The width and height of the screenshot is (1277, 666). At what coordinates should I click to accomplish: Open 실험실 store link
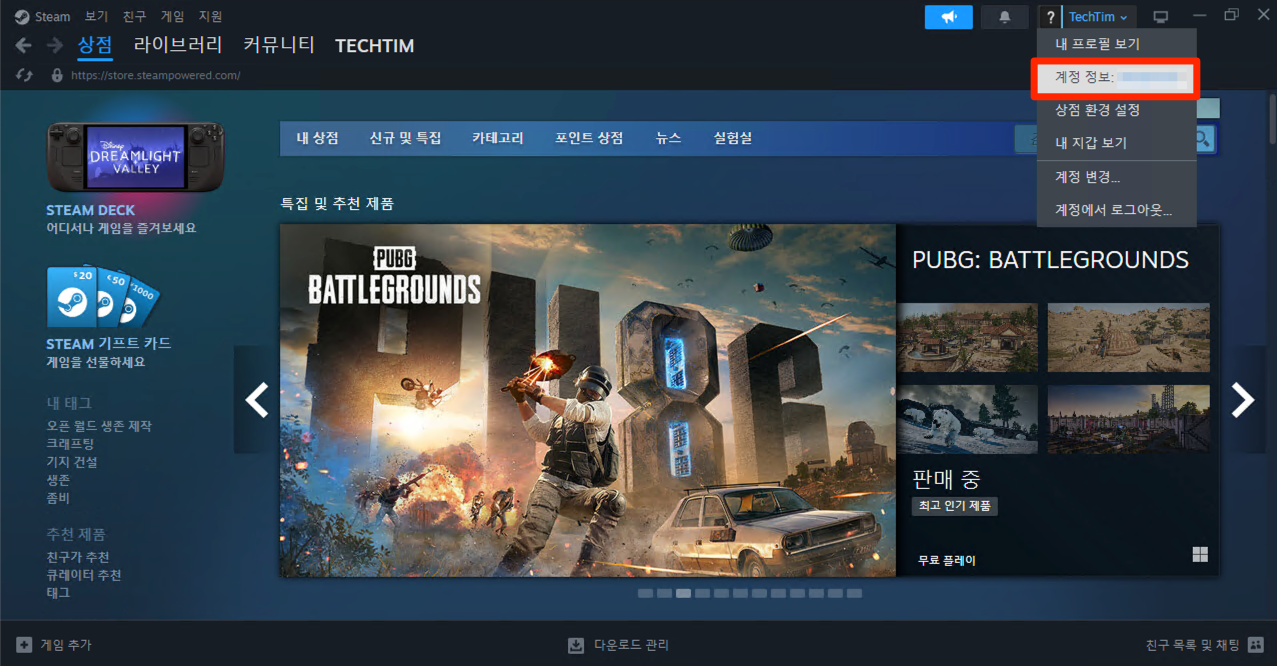732,138
